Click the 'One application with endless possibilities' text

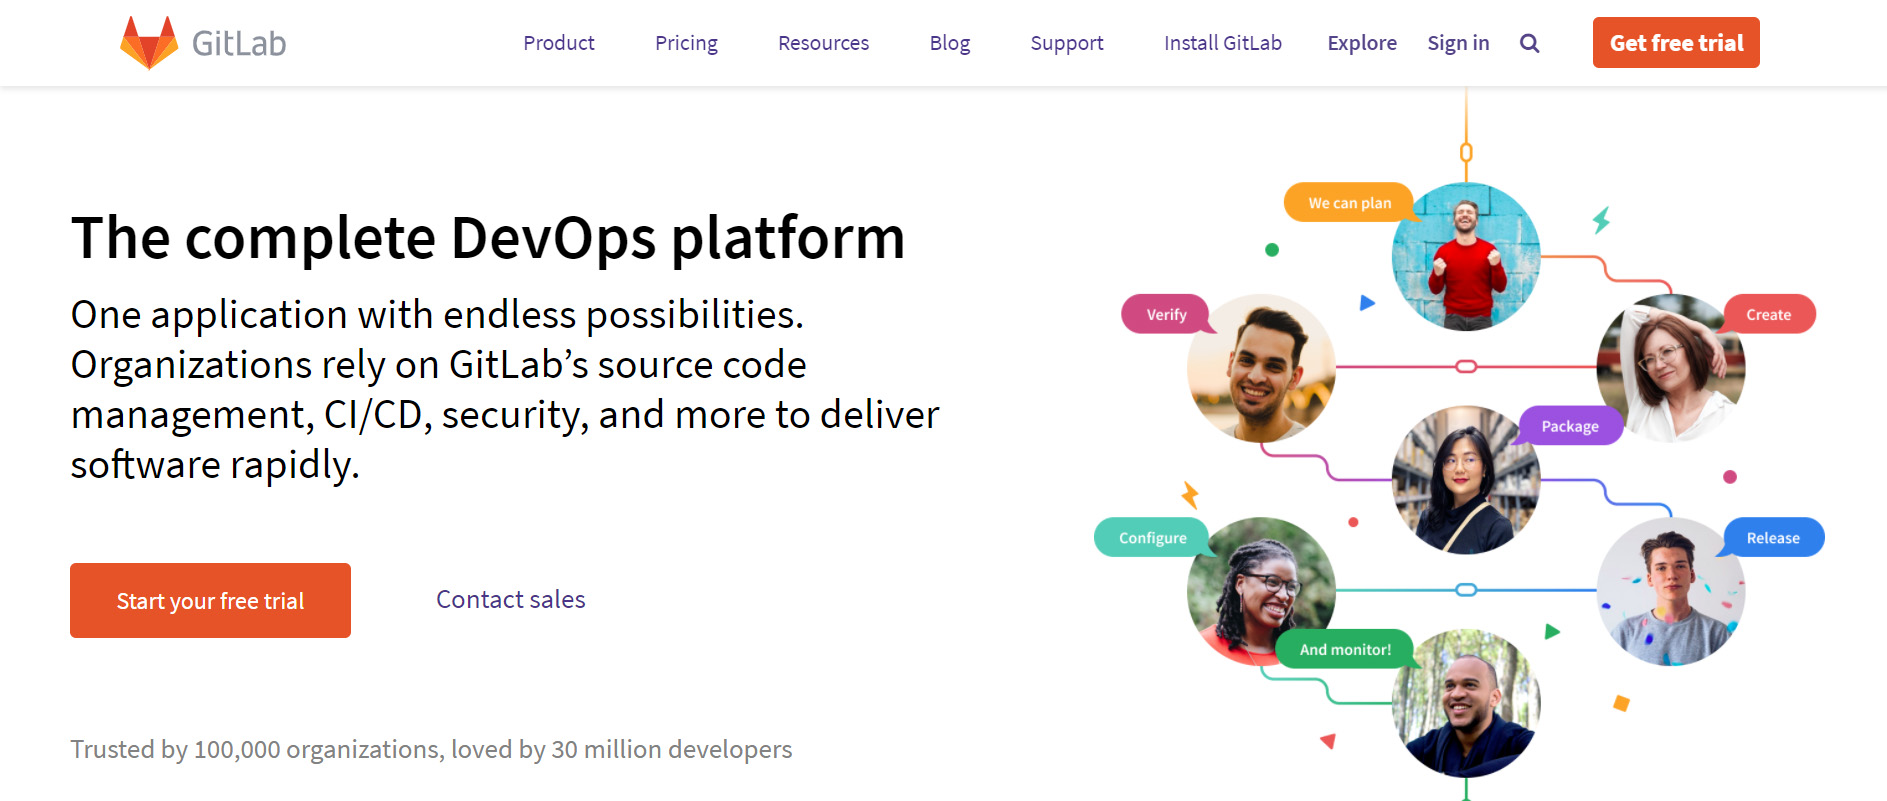pos(437,314)
